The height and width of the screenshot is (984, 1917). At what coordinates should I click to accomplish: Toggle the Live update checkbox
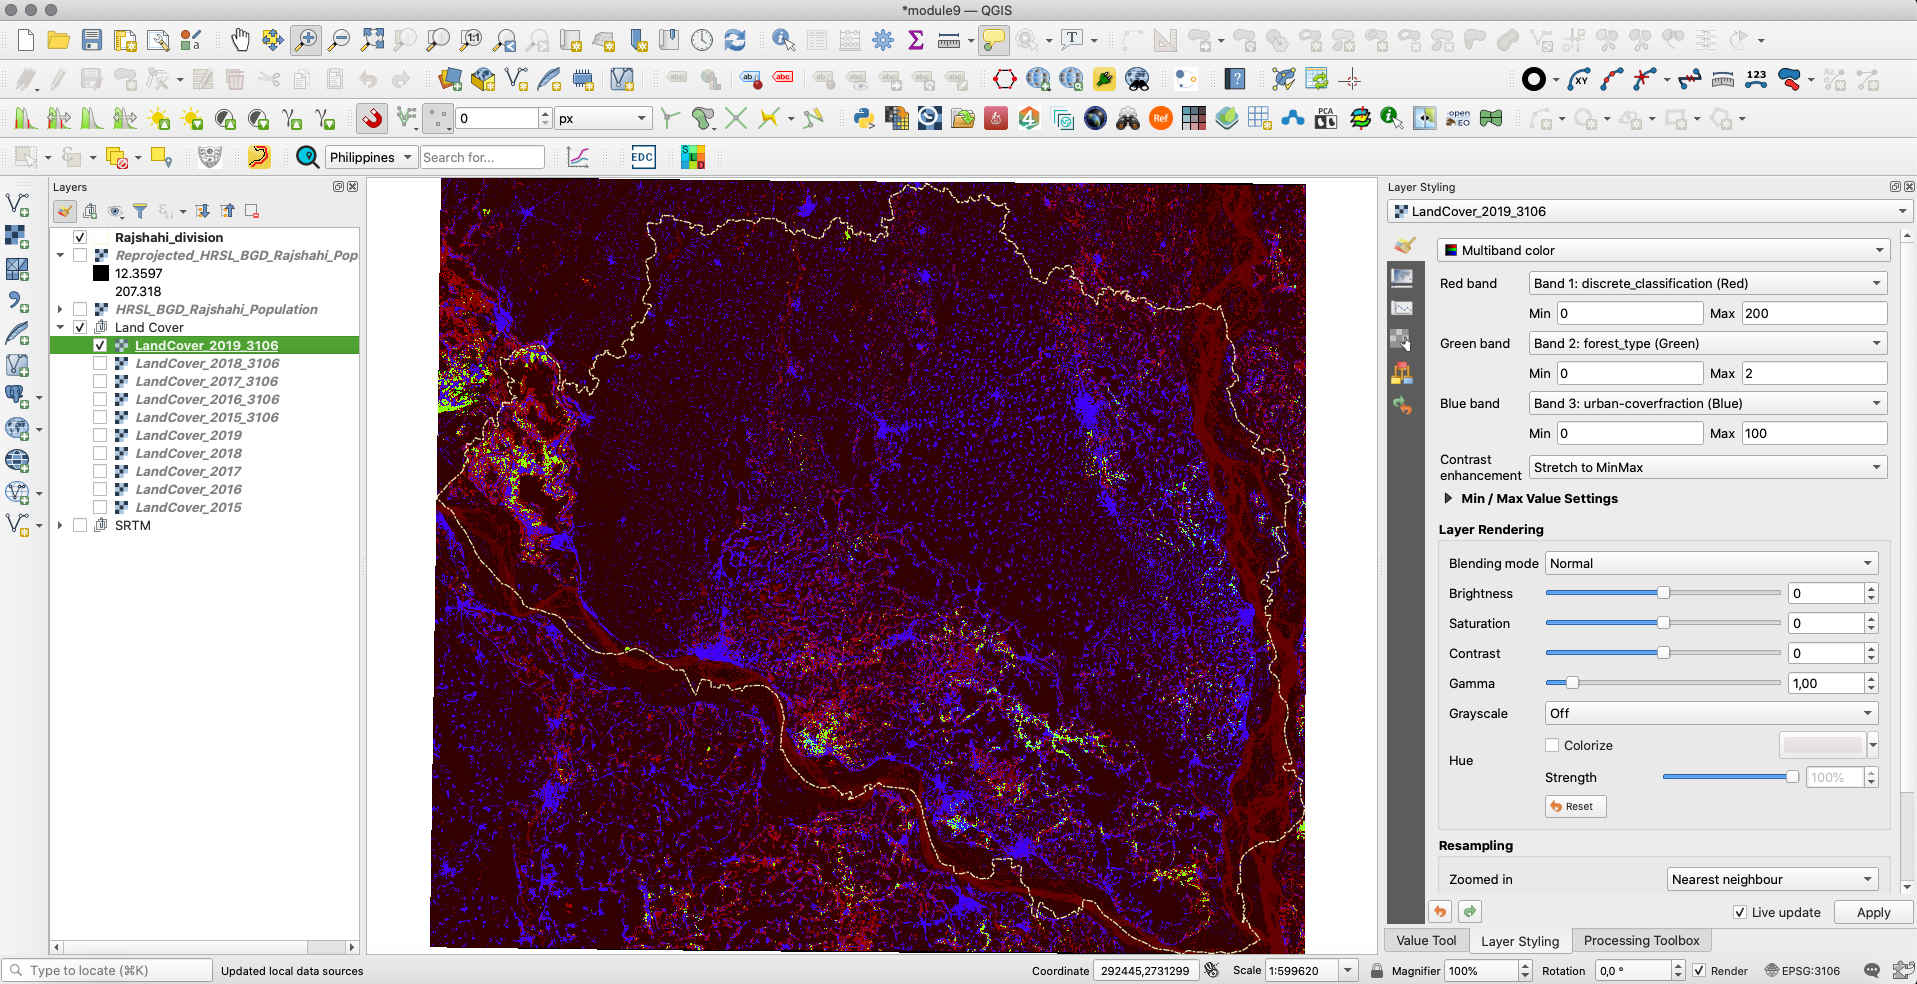click(x=1740, y=912)
